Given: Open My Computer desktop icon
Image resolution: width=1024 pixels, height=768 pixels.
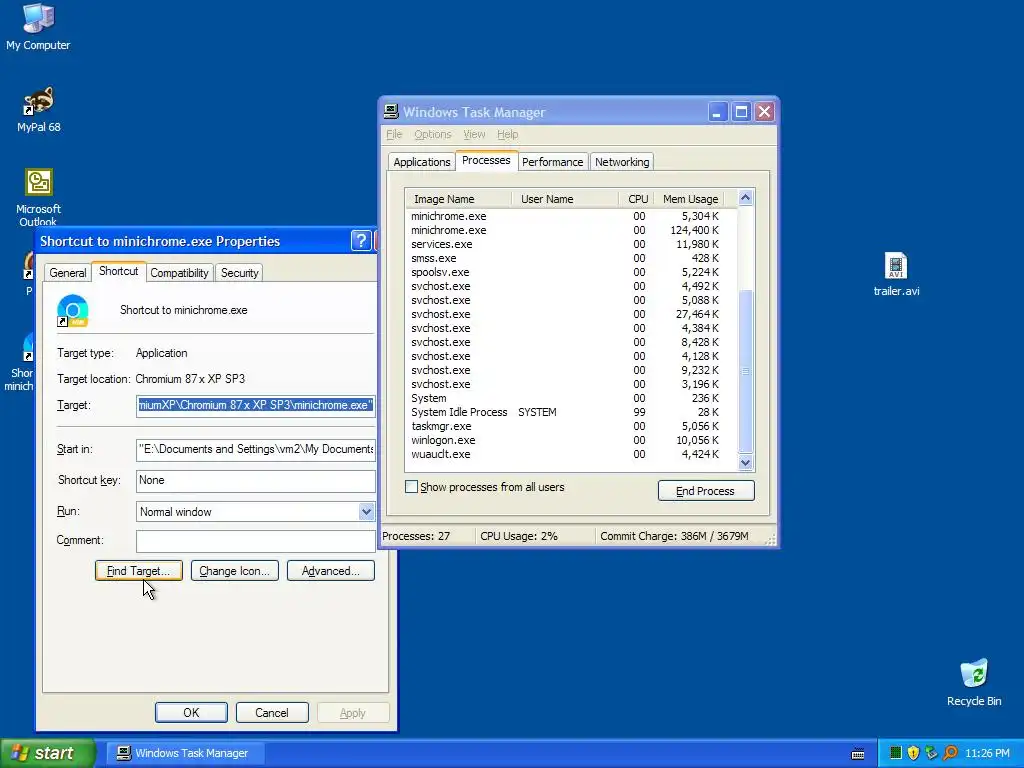Looking at the screenshot, I should pyautogui.click(x=38, y=26).
